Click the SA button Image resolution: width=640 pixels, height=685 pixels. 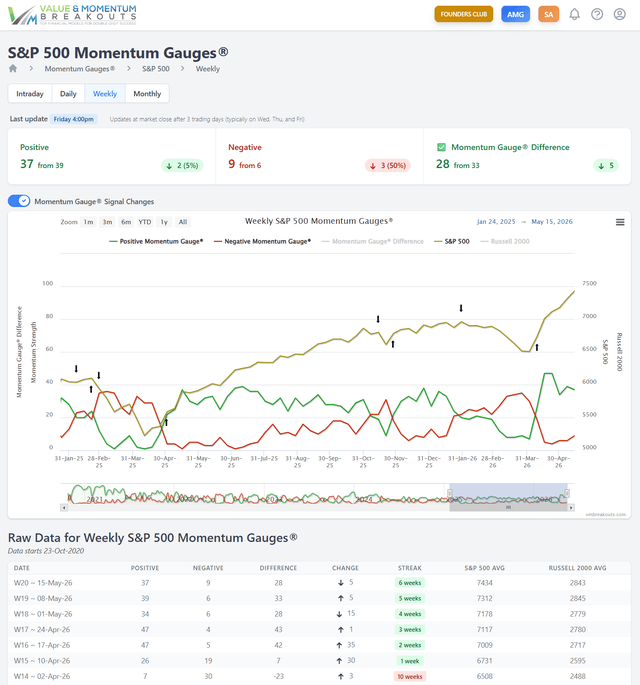549,14
